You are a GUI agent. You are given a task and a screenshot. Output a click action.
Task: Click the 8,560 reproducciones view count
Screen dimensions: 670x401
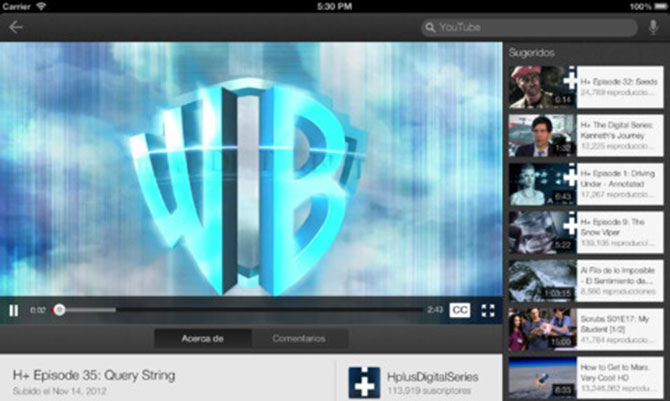pos(617,292)
